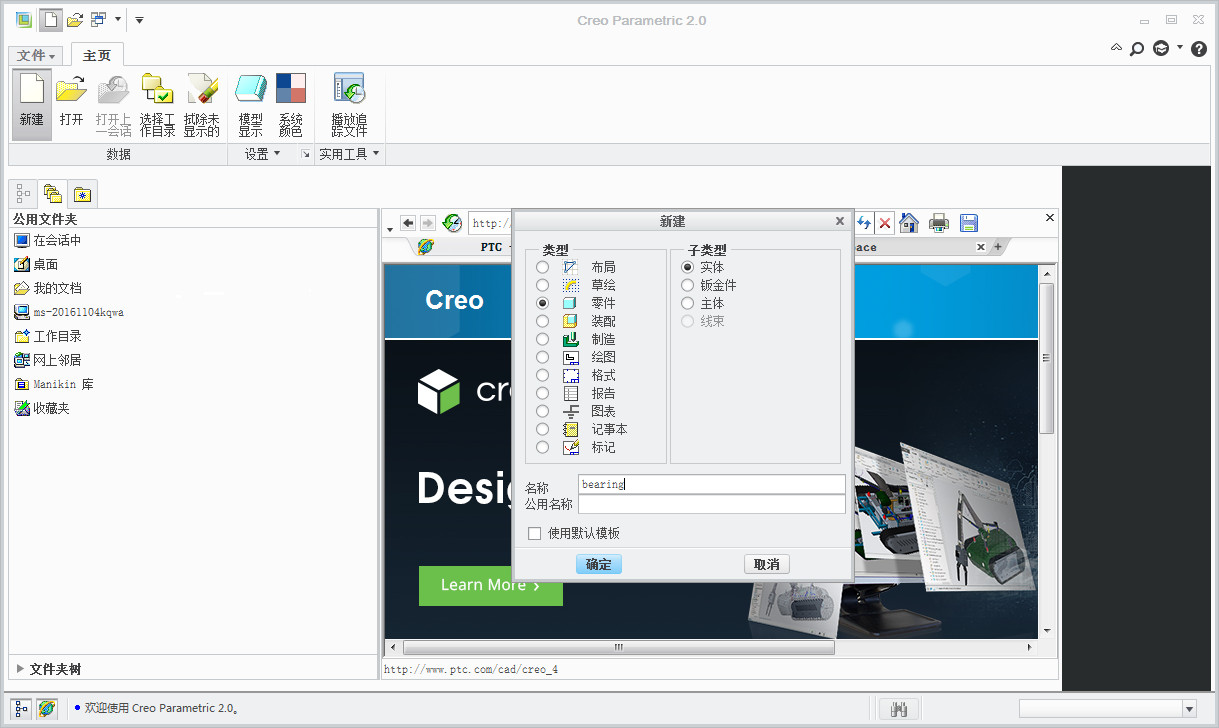This screenshot has height=728, width=1219.
Task: Select the 主页 (Home) ribbon tab
Action: point(97,56)
